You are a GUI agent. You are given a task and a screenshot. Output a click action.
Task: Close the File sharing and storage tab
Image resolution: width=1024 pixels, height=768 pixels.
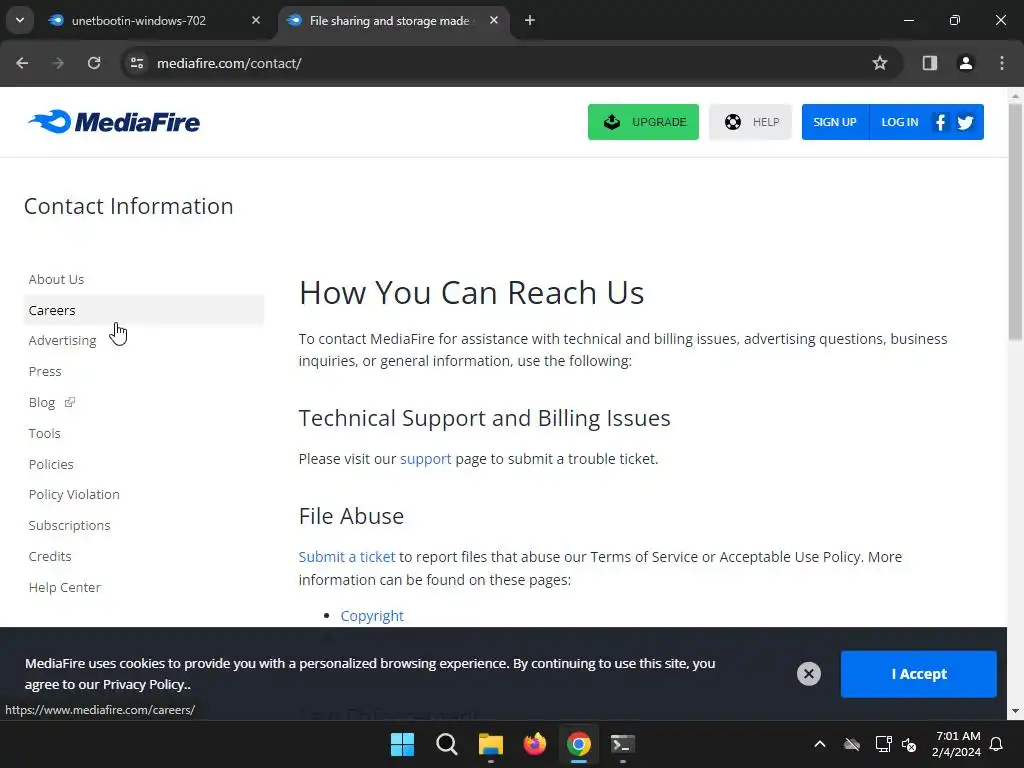click(494, 20)
